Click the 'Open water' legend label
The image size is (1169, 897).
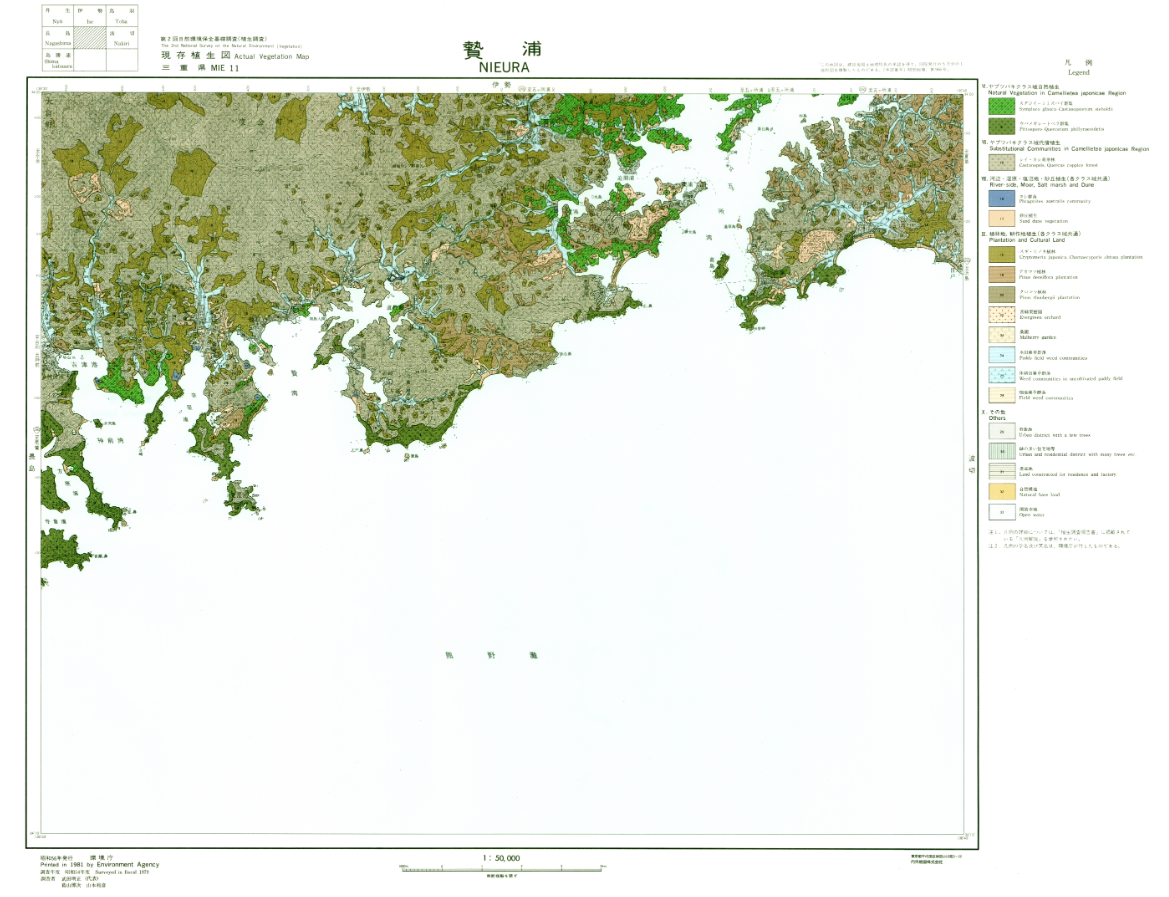click(x=1032, y=514)
